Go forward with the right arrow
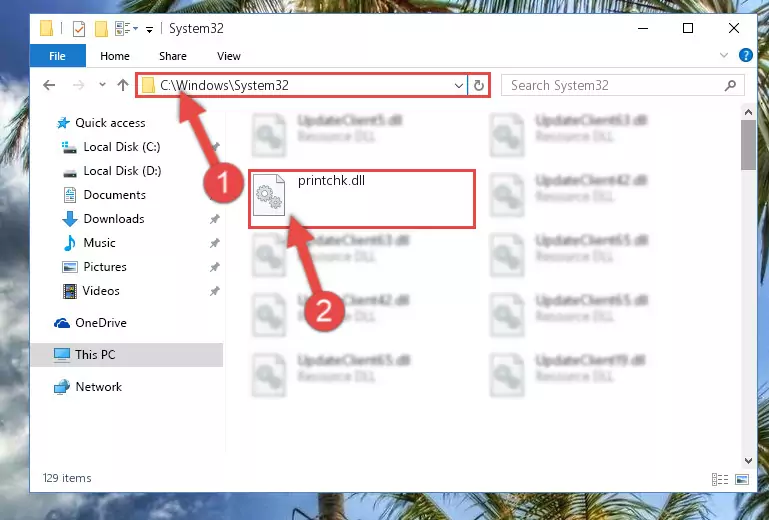Screen dimensions: 769x520 coord(78,85)
